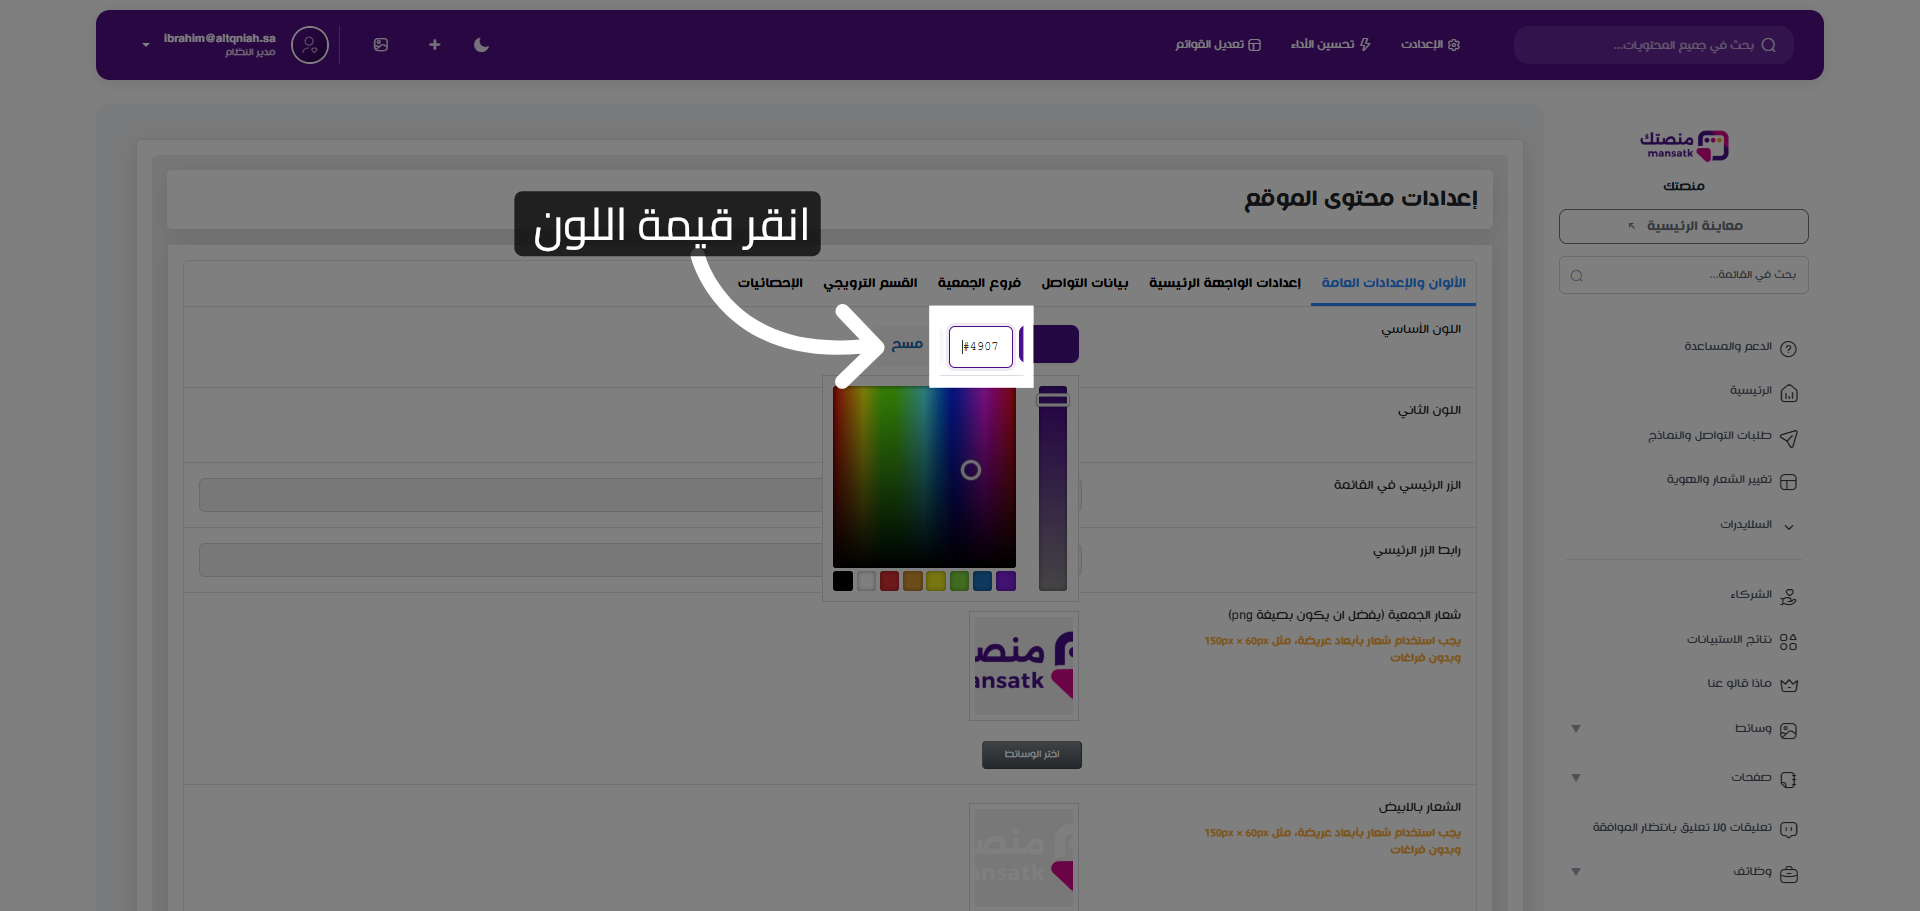The width and height of the screenshot is (1920, 911).
Task: Open the الإعدادات settings menu
Action: [x=1431, y=45]
